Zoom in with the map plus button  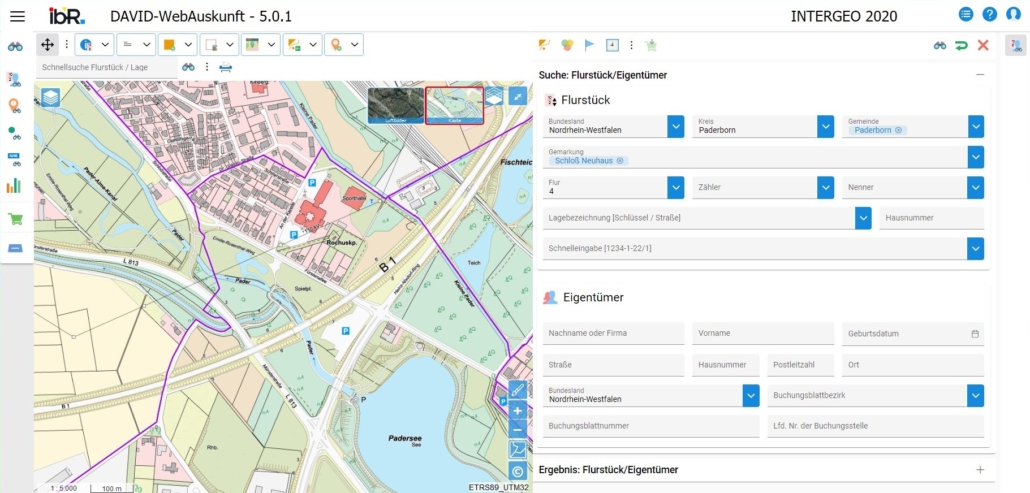[x=517, y=411]
